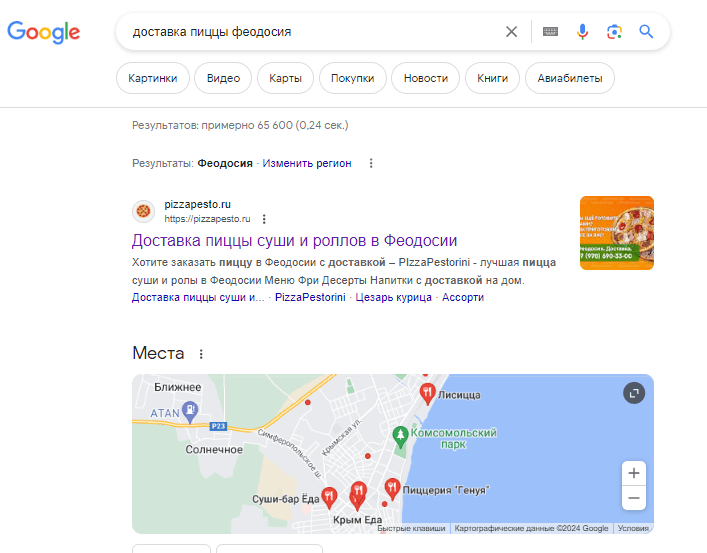Open the on-screen keyboard icon

[x=550, y=32]
